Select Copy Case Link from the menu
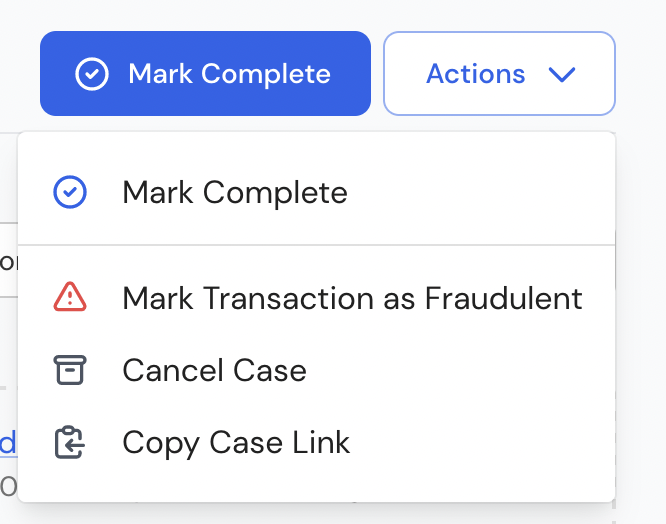The height and width of the screenshot is (524, 666). click(x=316, y=442)
